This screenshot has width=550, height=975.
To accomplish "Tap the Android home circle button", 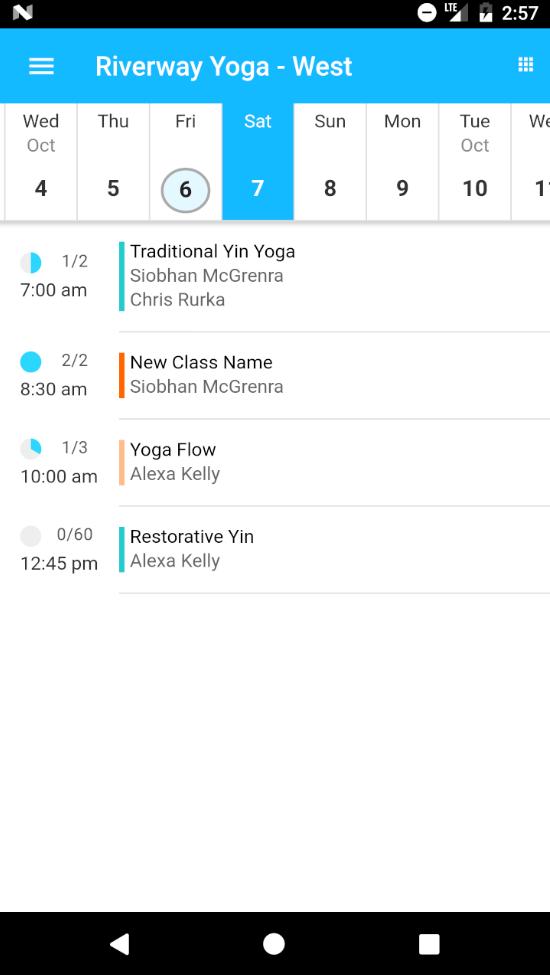I will (274, 943).
